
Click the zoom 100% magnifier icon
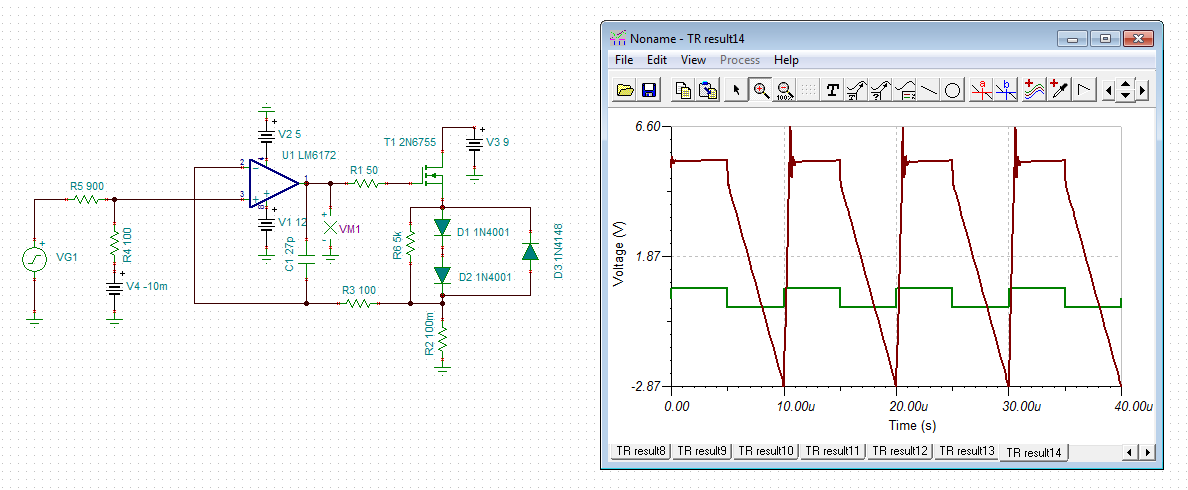[x=785, y=90]
